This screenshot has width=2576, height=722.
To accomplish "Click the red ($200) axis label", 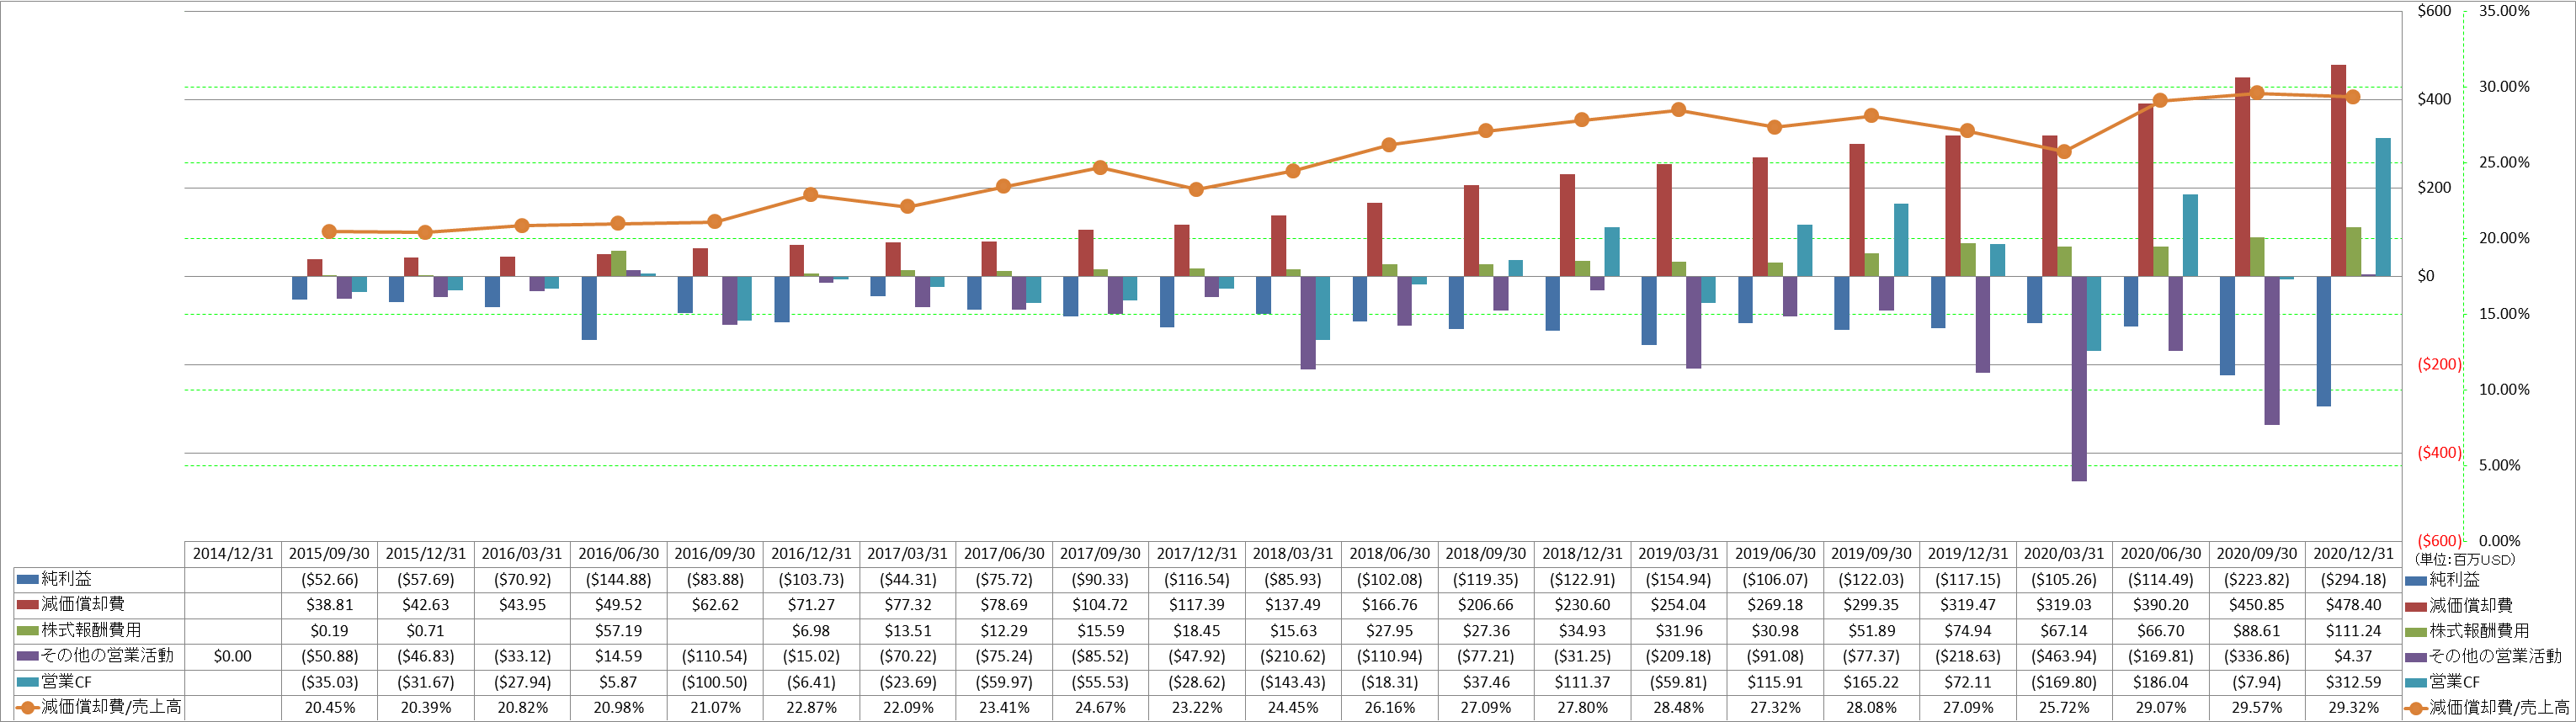I will 2439,364.
